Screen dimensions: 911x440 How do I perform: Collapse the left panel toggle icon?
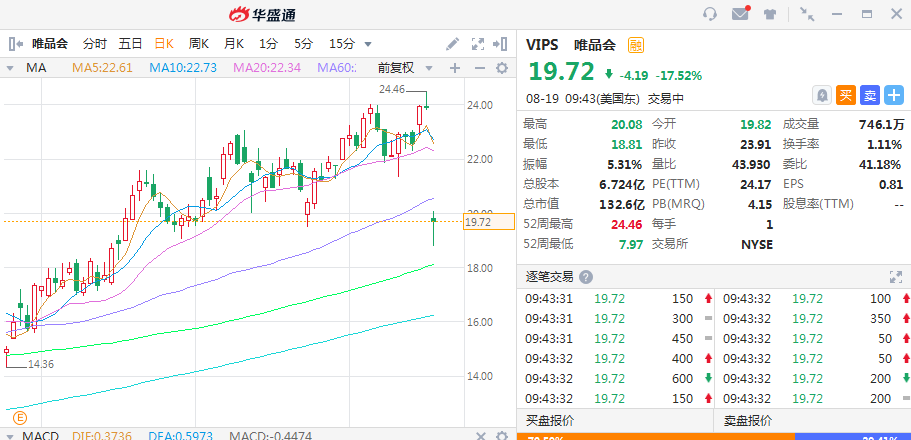16,44
